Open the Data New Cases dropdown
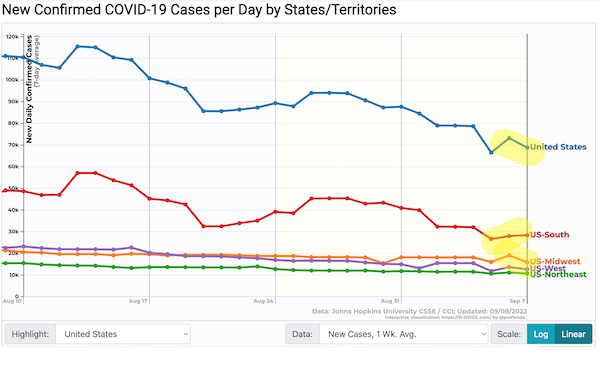 click(403, 334)
